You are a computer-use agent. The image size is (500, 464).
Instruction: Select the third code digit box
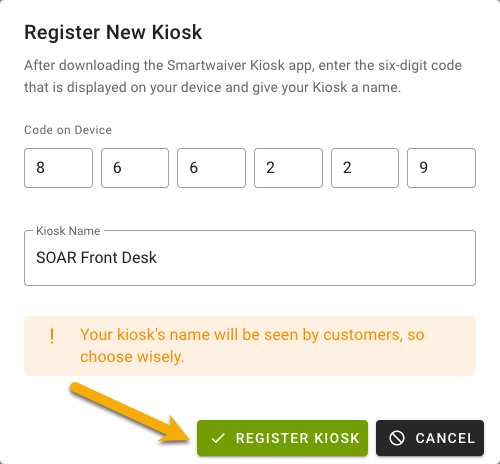(x=211, y=168)
